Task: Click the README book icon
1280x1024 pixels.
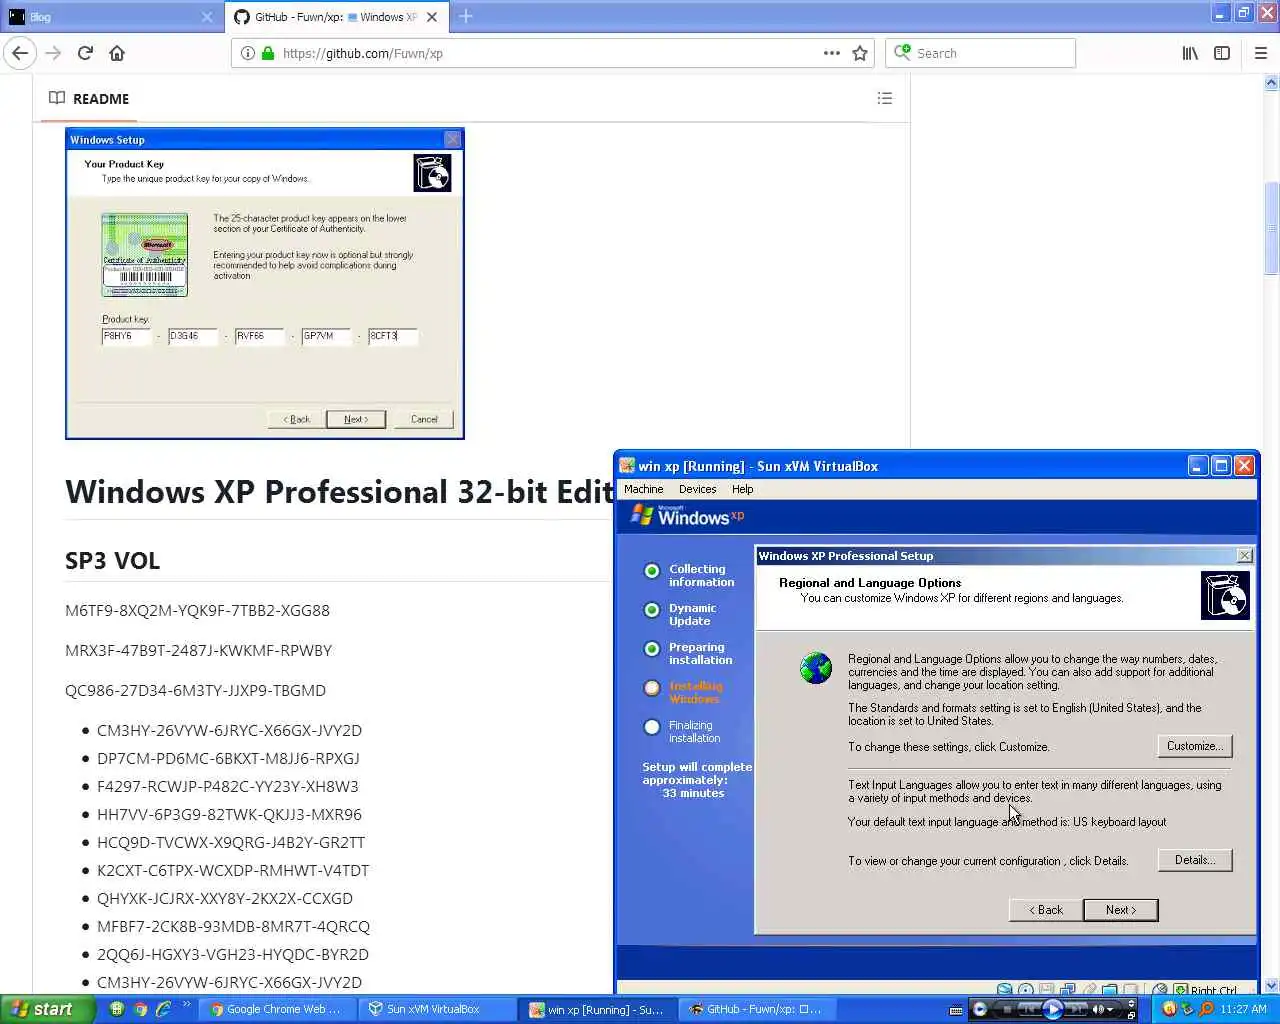Action: (x=57, y=98)
